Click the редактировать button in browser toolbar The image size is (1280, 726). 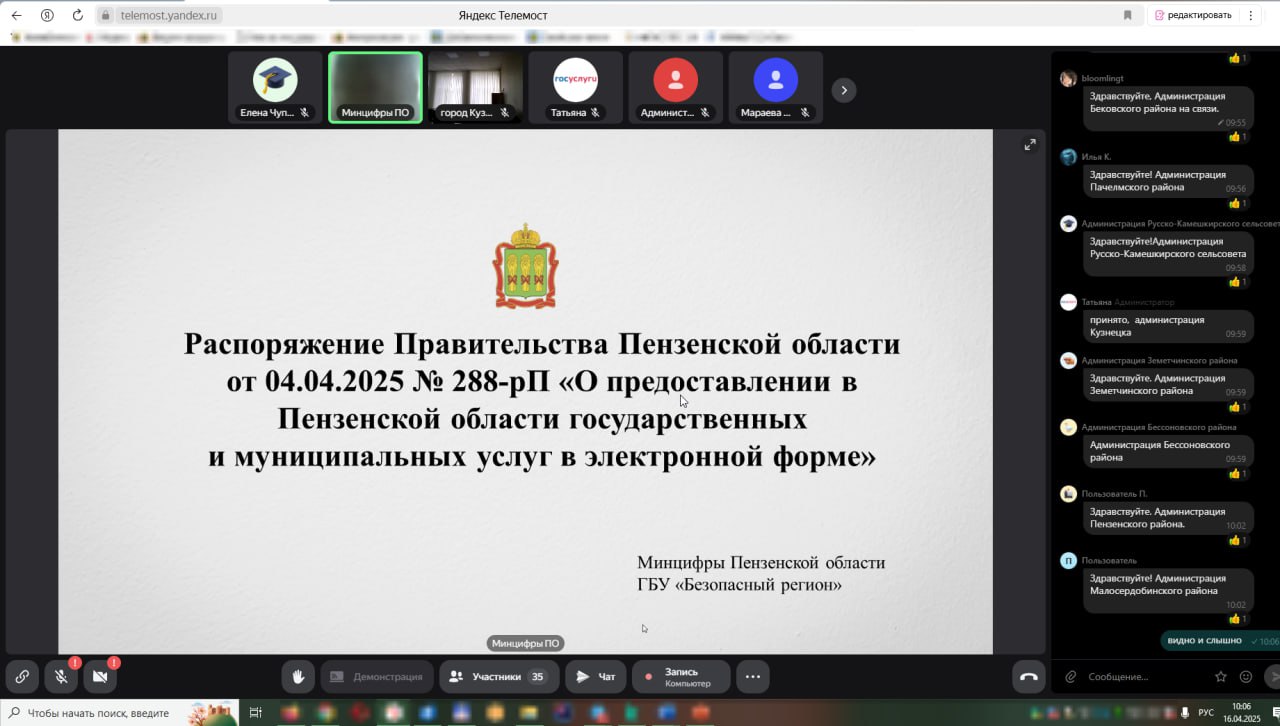(1193, 15)
